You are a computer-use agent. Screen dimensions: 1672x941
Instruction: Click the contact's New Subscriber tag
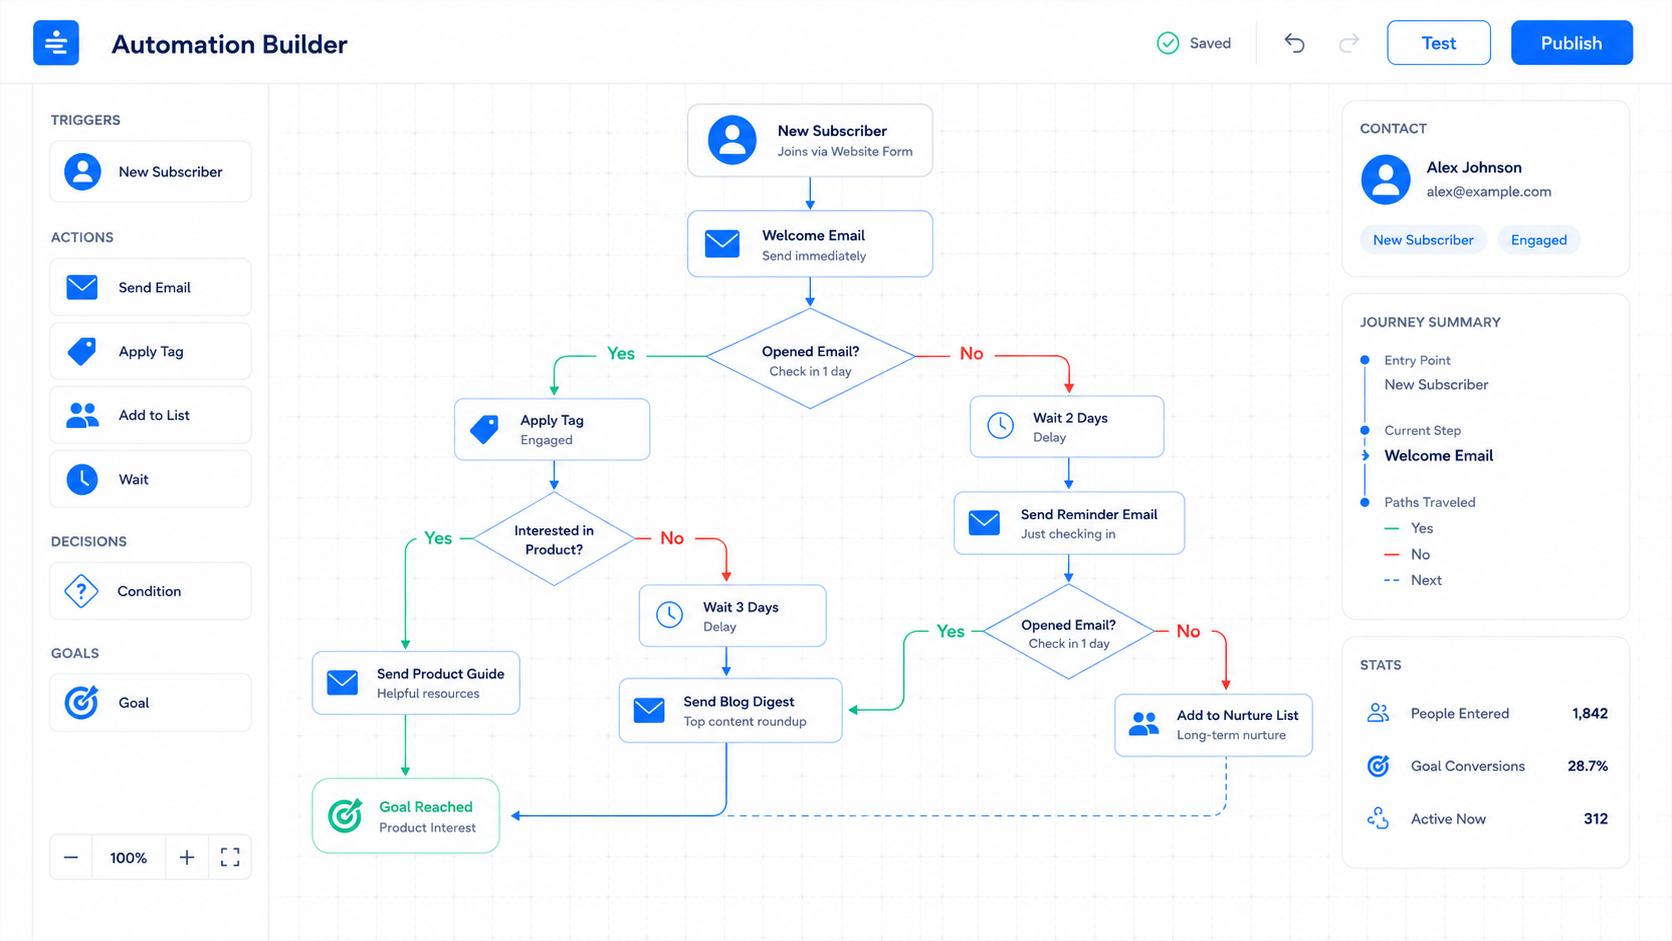pos(1423,240)
